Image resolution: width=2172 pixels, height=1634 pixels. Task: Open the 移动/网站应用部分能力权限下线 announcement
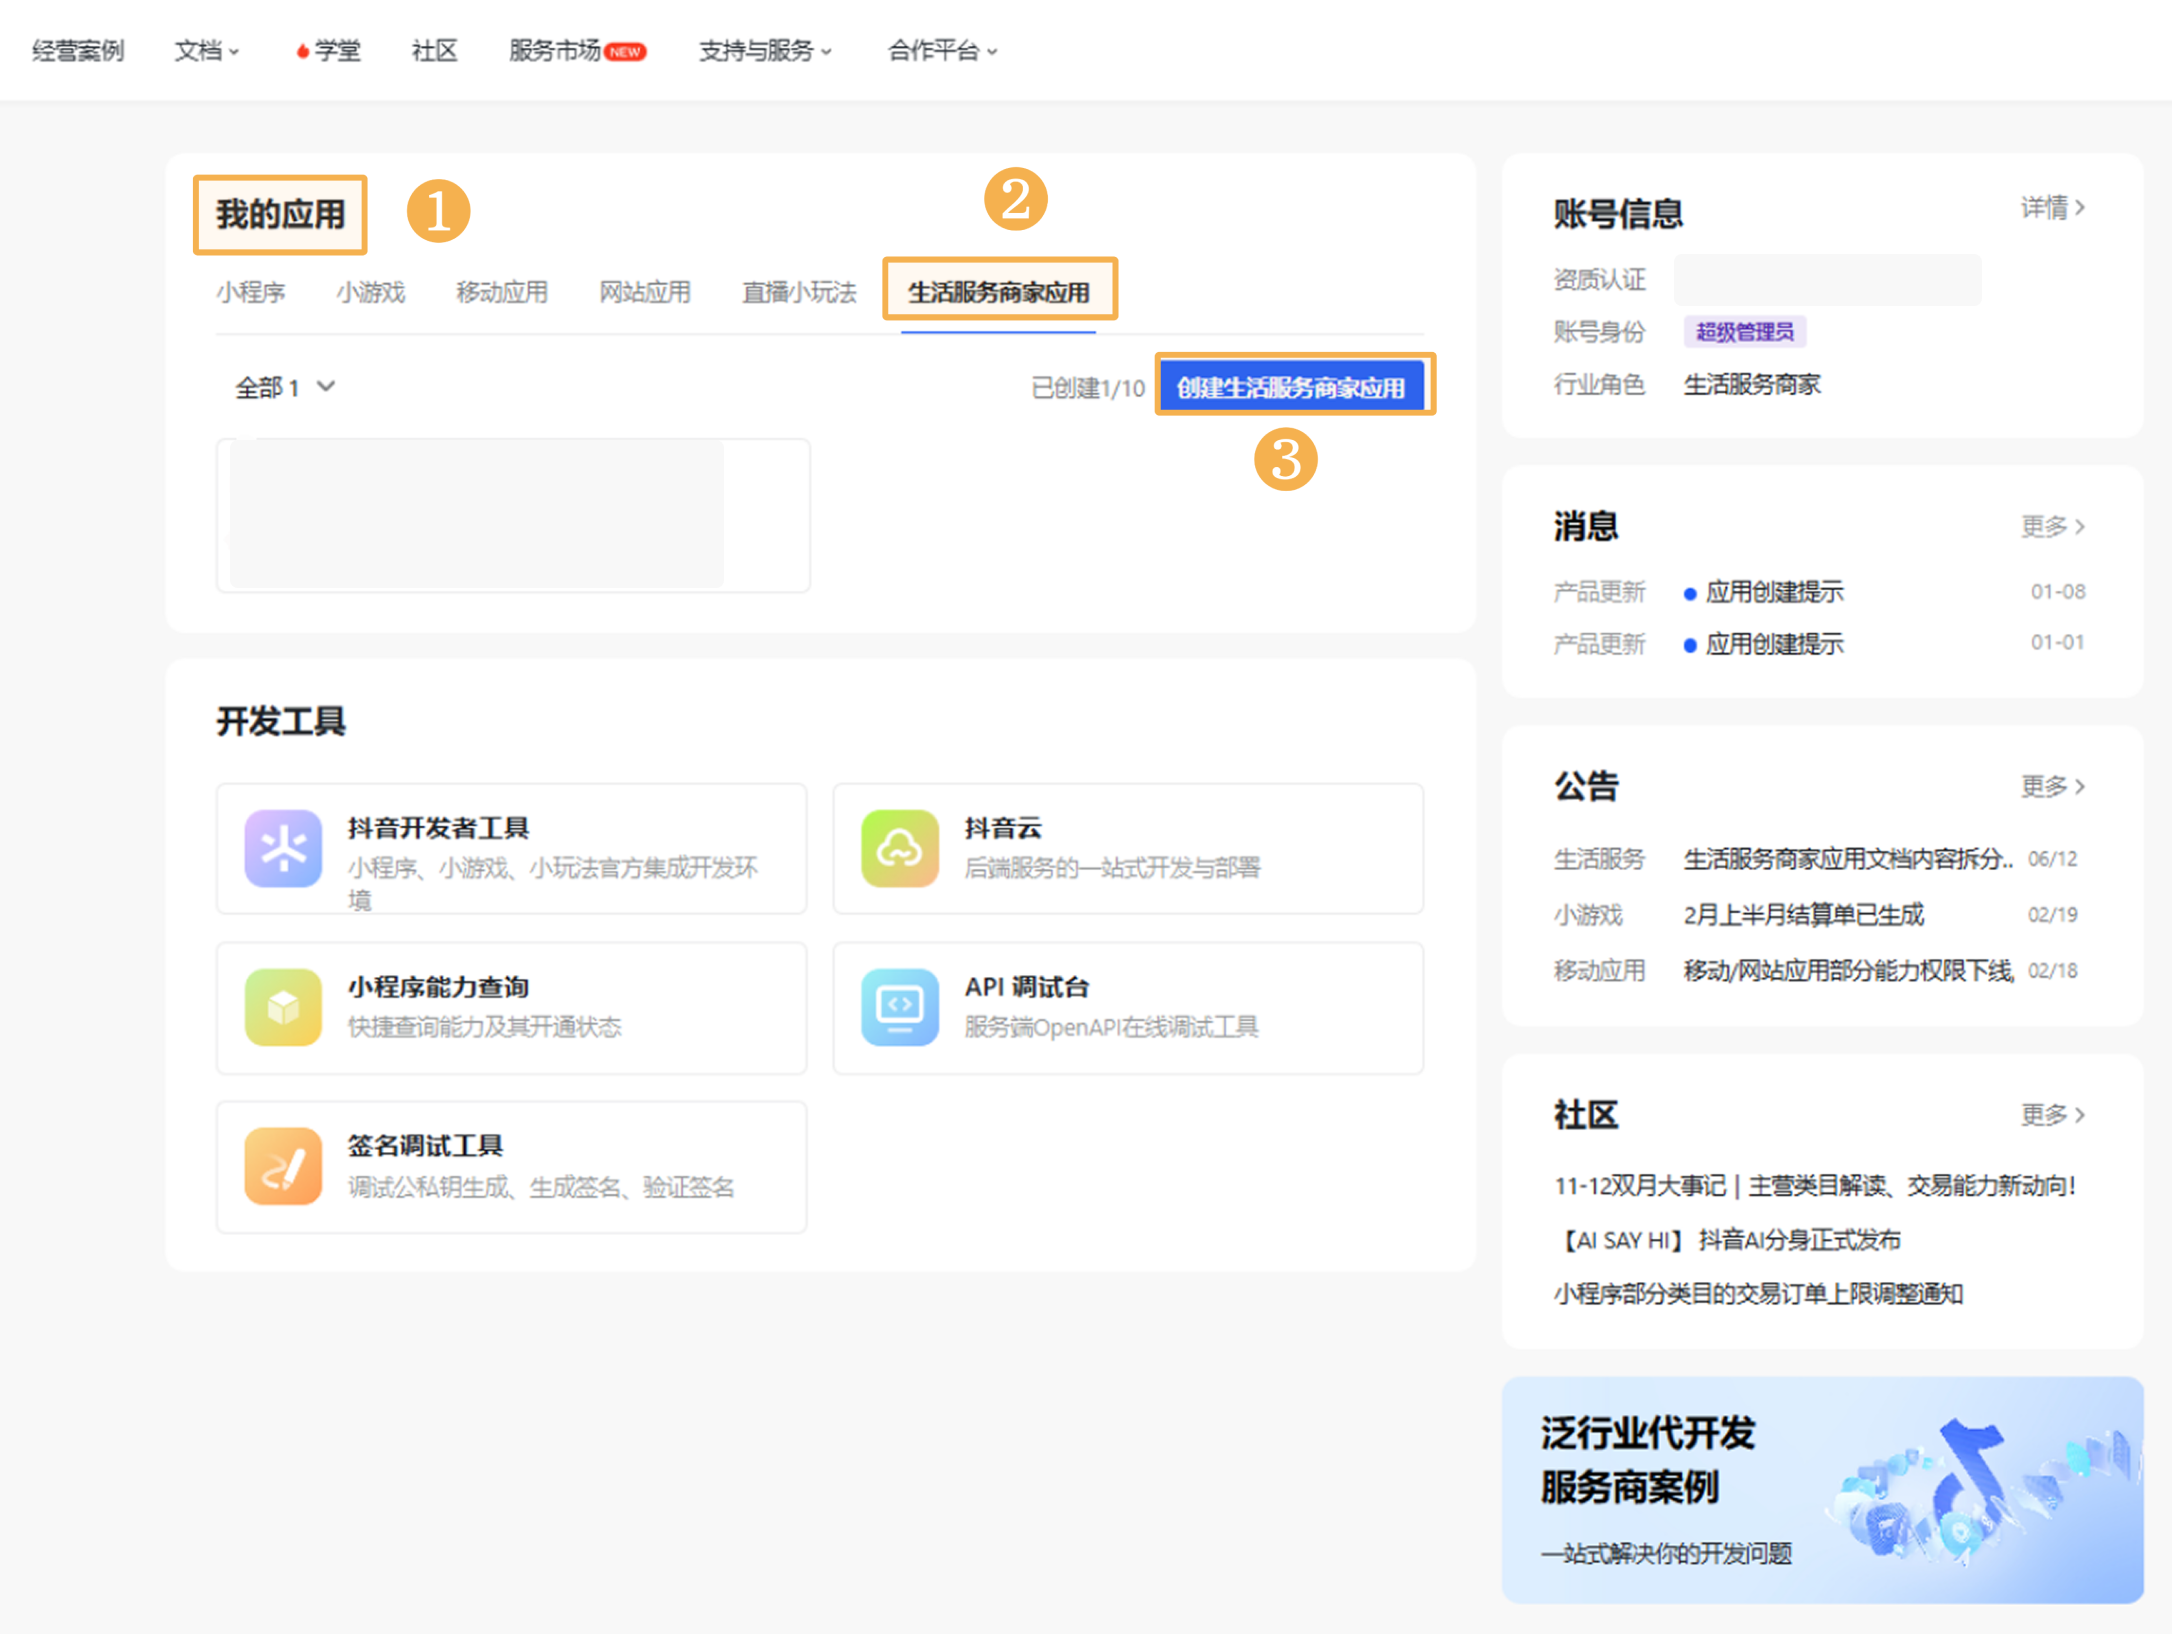pos(1848,971)
